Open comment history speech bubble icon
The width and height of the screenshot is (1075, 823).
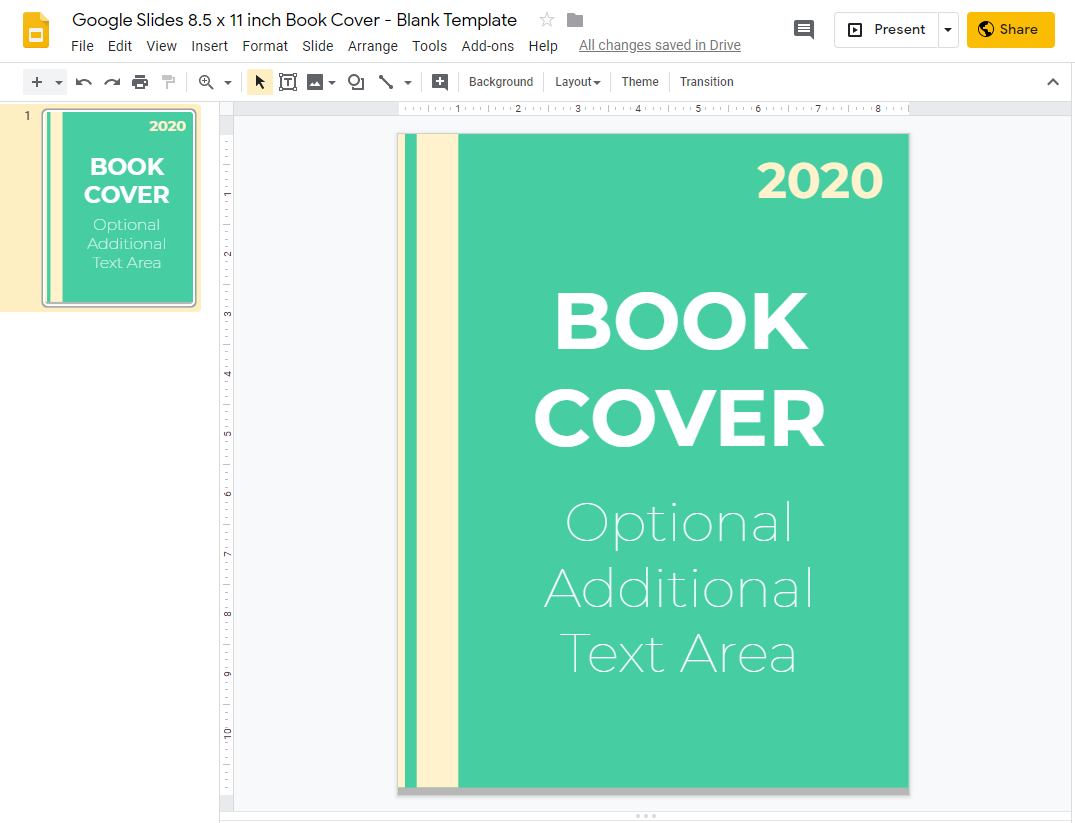pyautogui.click(x=804, y=29)
